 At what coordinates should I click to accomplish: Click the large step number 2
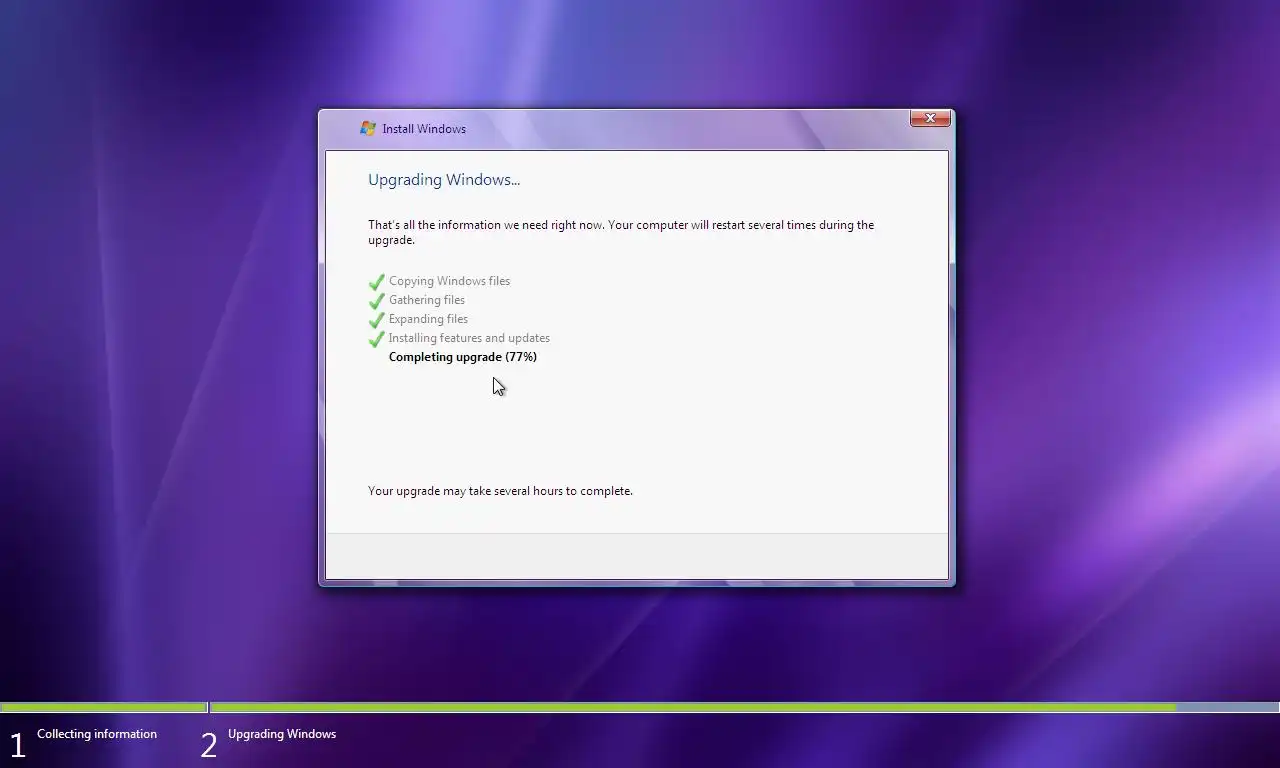(x=209, y=745)
